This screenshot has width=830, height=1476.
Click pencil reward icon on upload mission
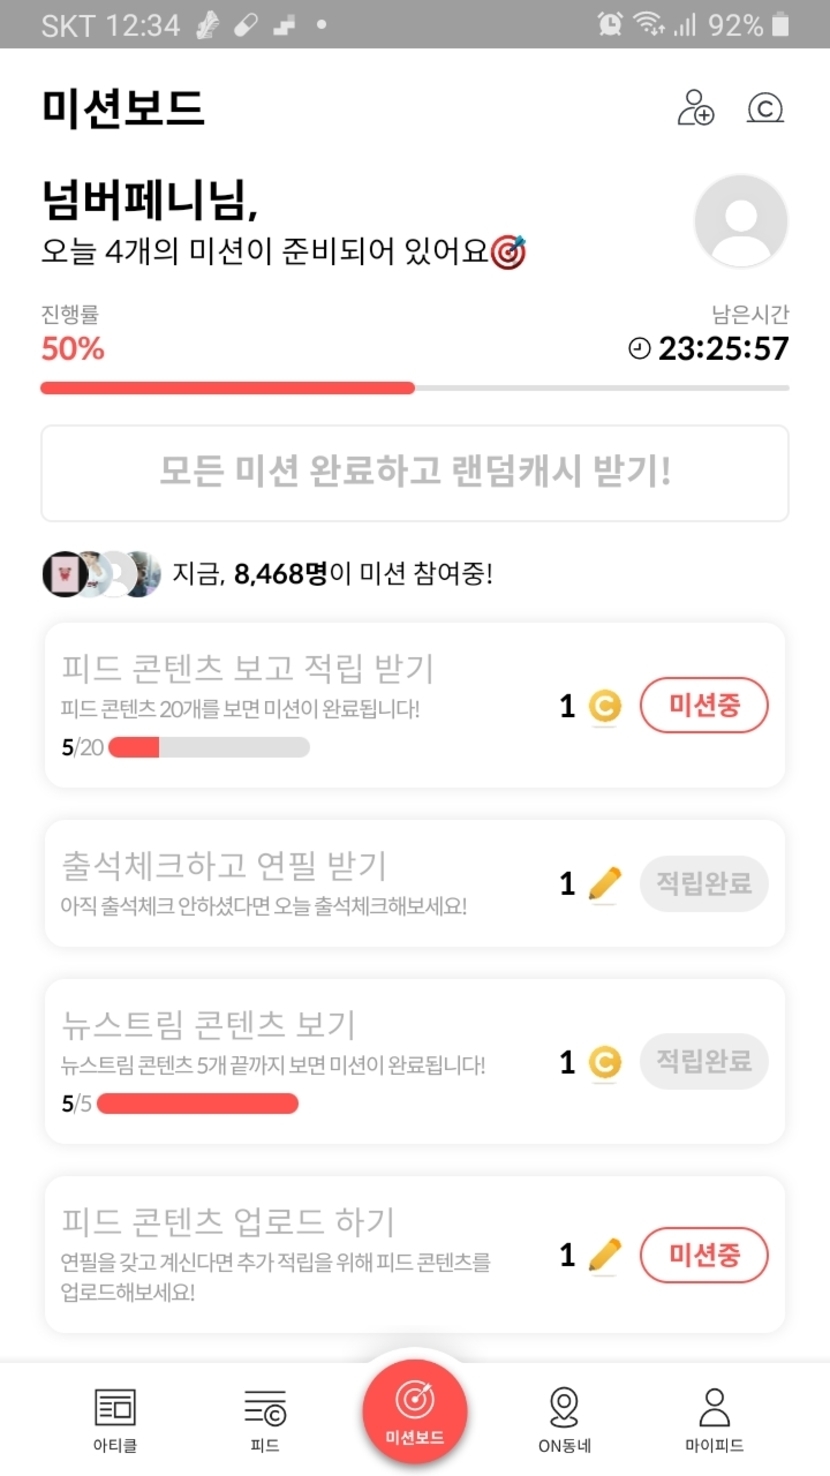(604, 1255)
